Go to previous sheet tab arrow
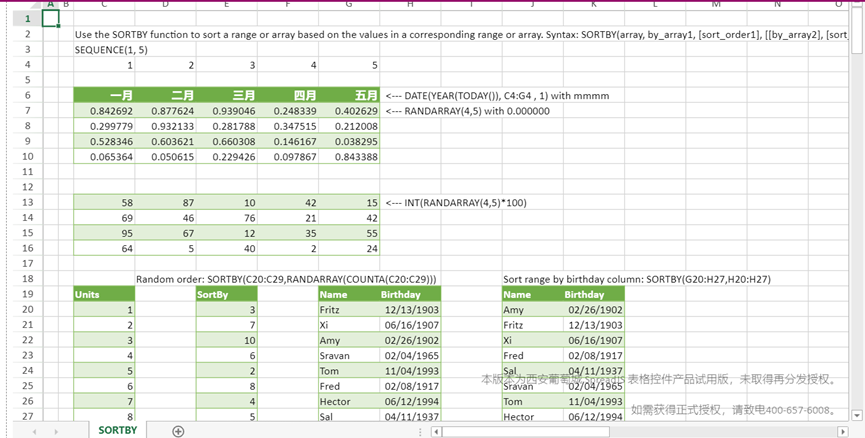 tap(35, 431)
